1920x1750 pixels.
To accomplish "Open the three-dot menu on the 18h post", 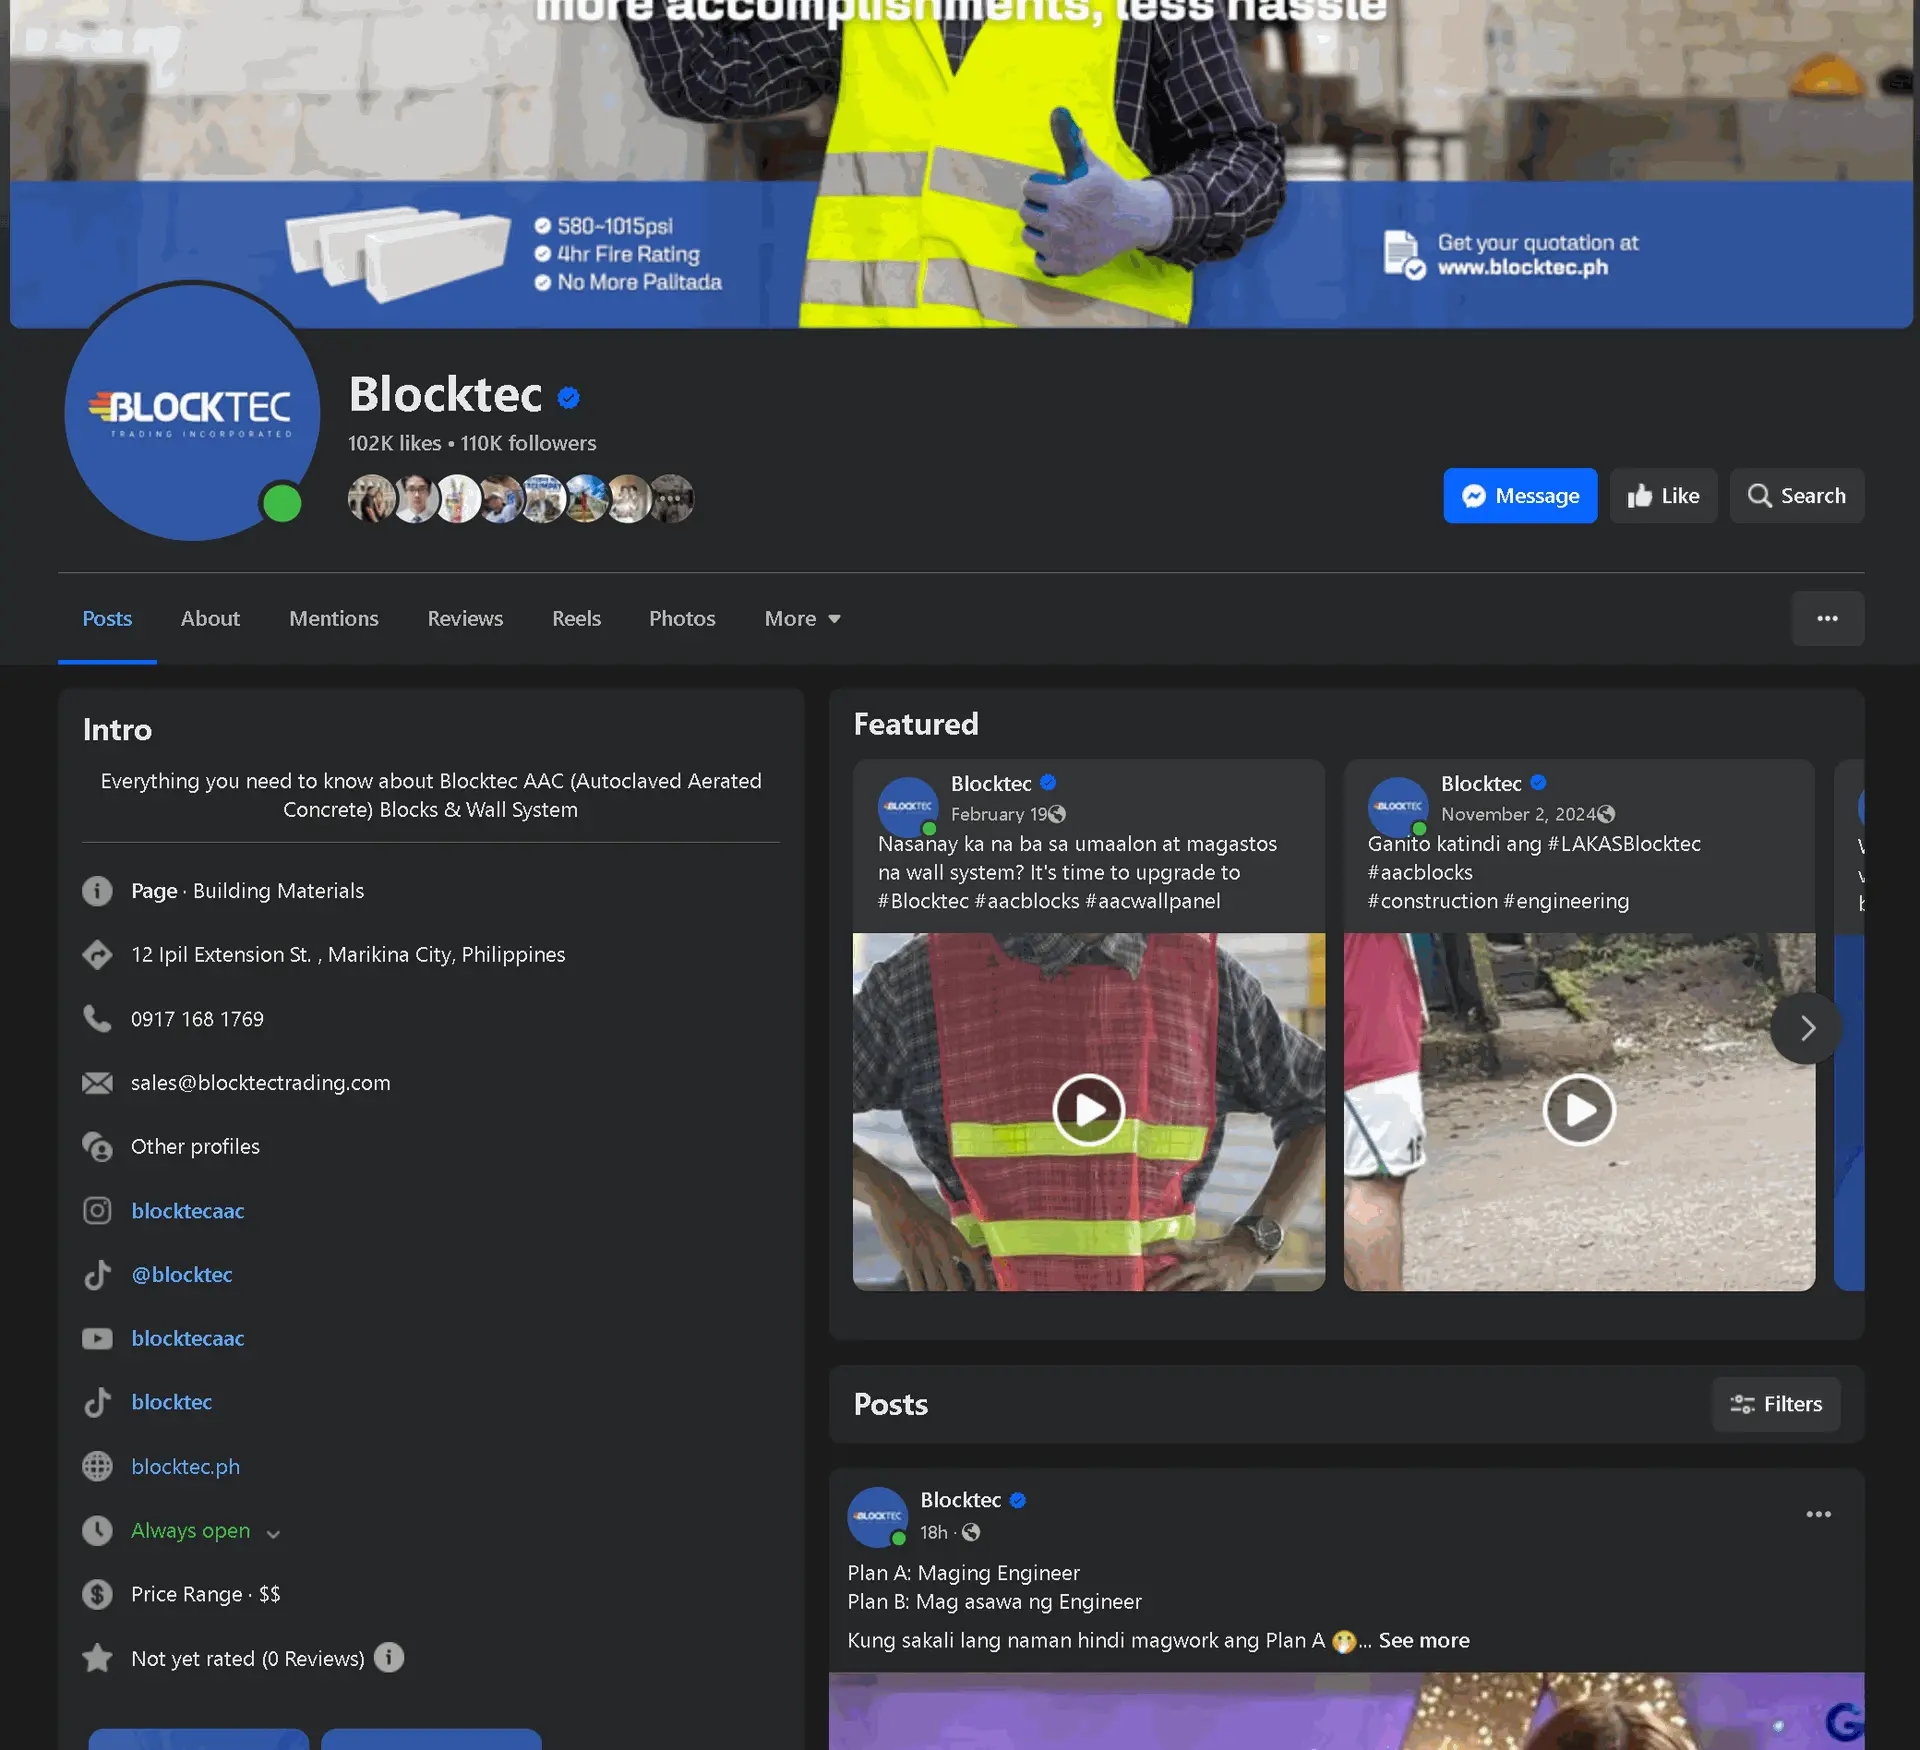I will (1818, 1515).
